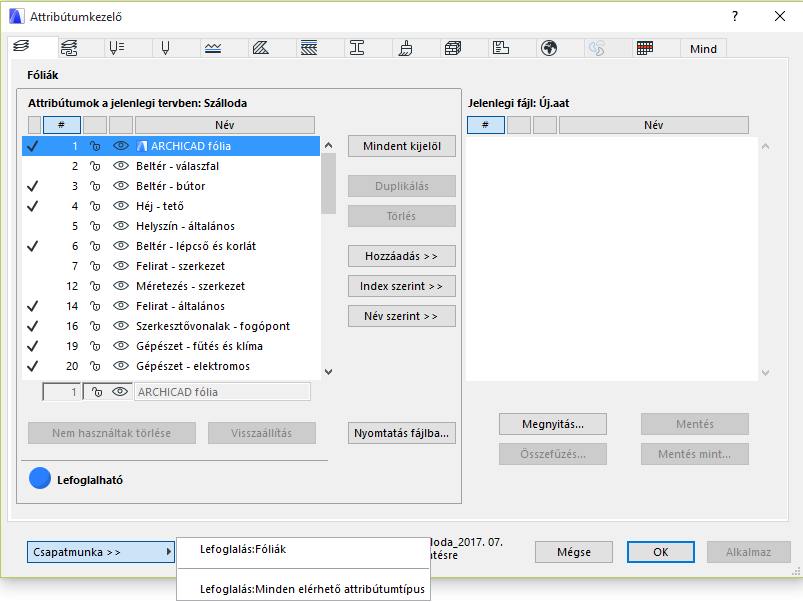This screenshot has height=602, width=803.
Task: Click lock icon of Gépészet - fűtés és klíma
Action: (95, 346)
